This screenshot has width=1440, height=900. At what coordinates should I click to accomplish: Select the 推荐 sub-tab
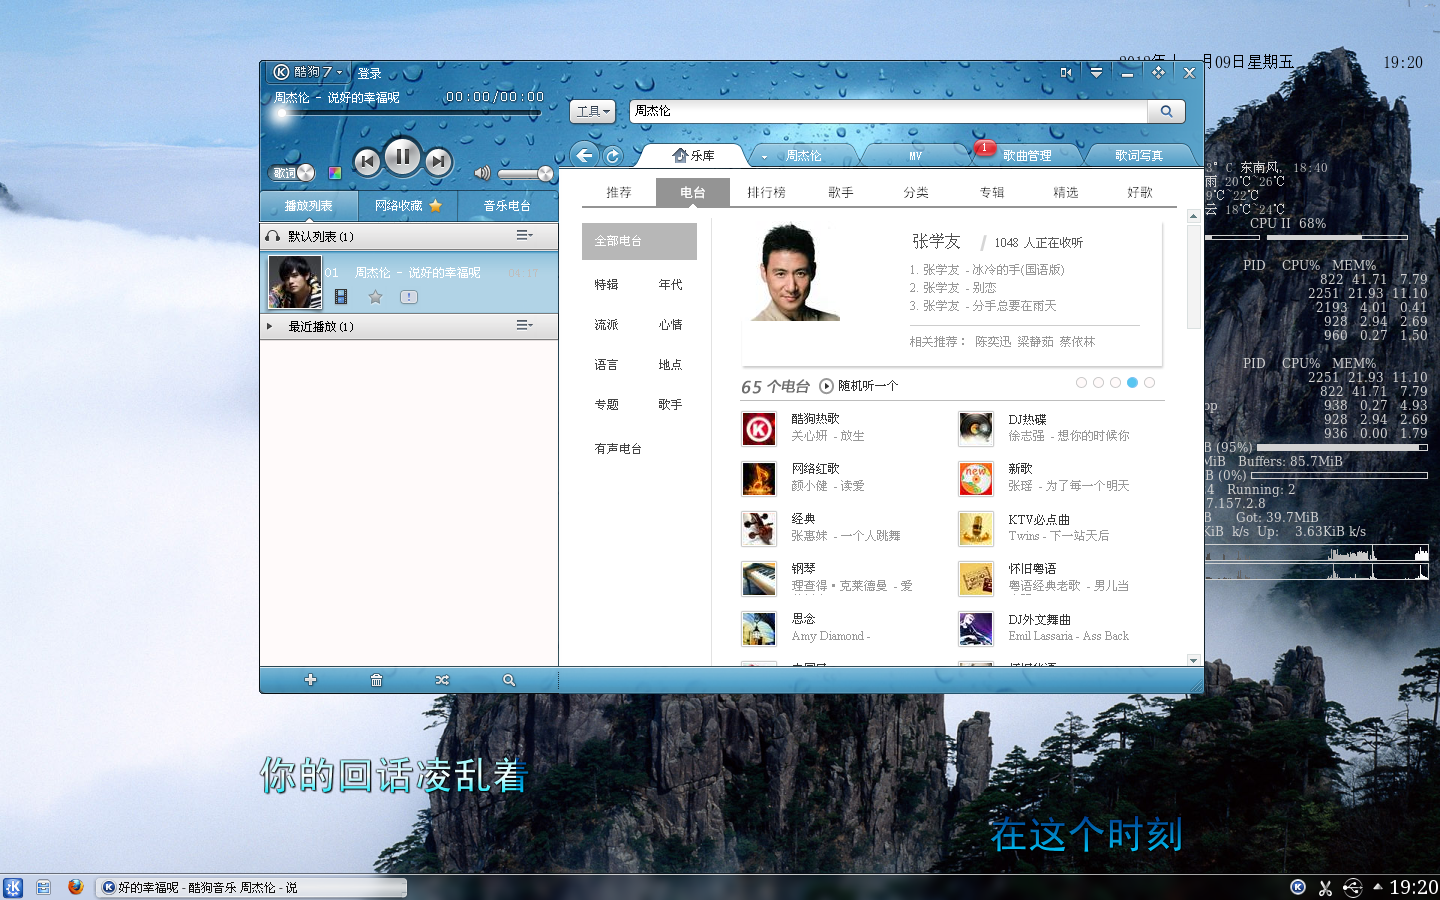[x=619, y=192]
